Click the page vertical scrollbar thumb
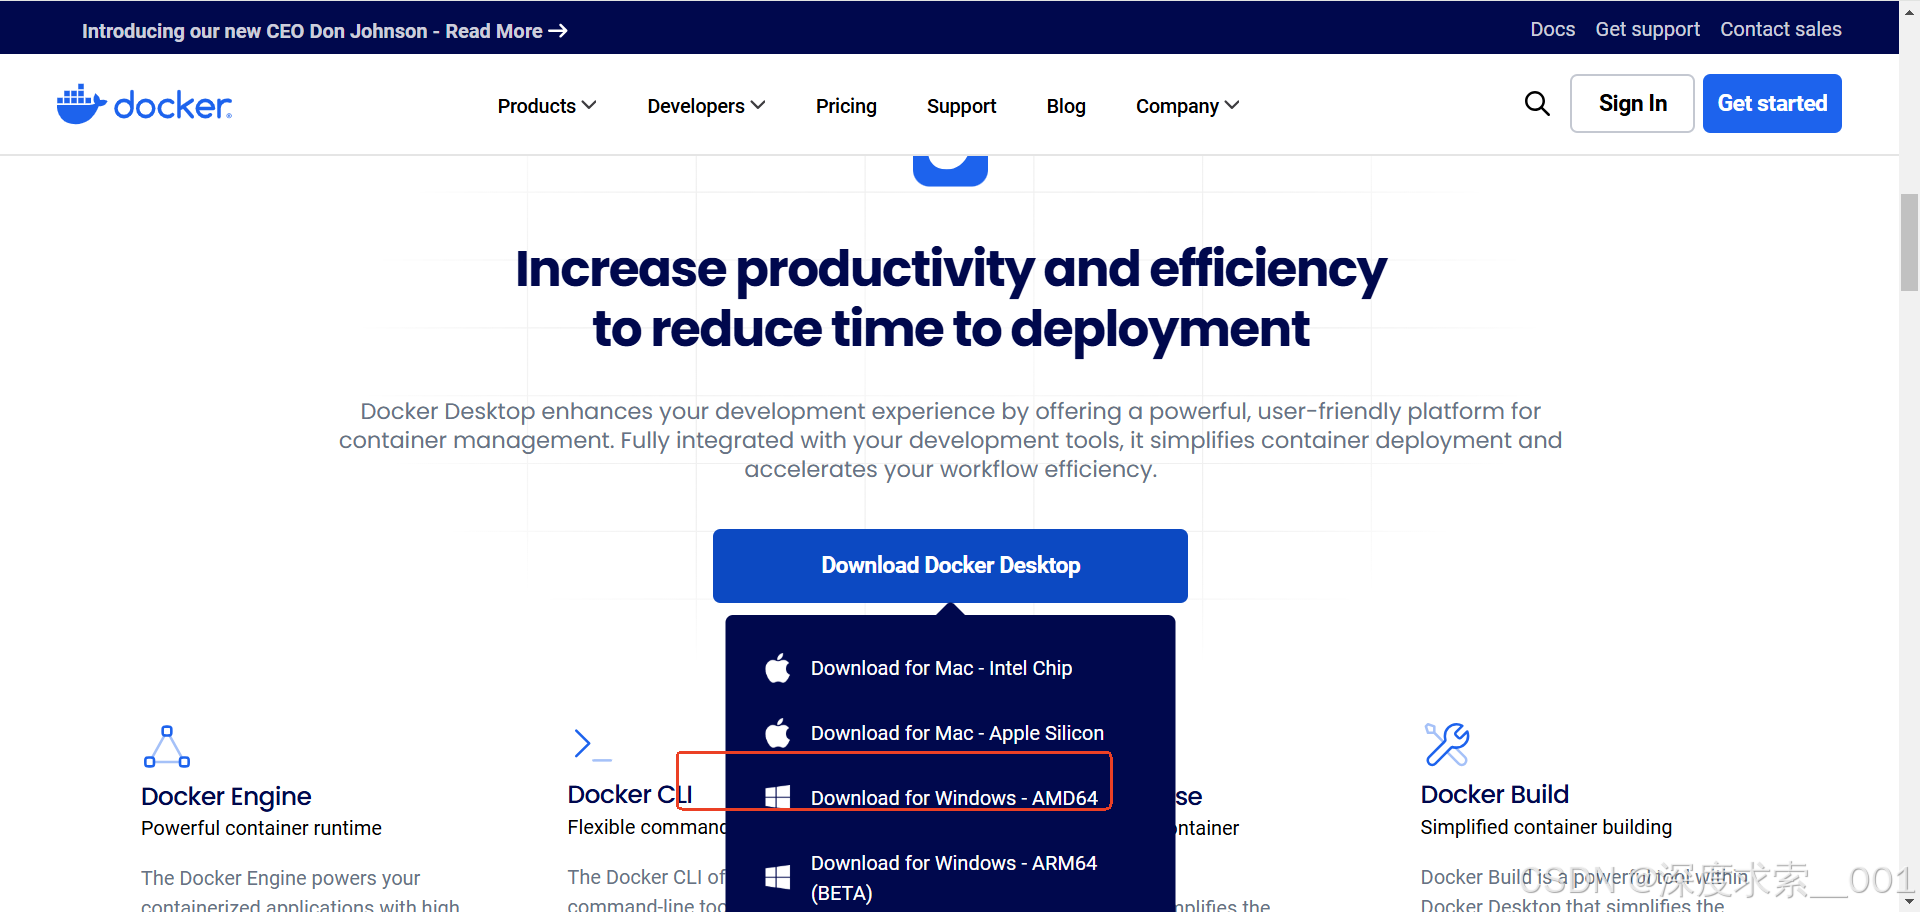 pyautogui.click(x=1909, y=242)
